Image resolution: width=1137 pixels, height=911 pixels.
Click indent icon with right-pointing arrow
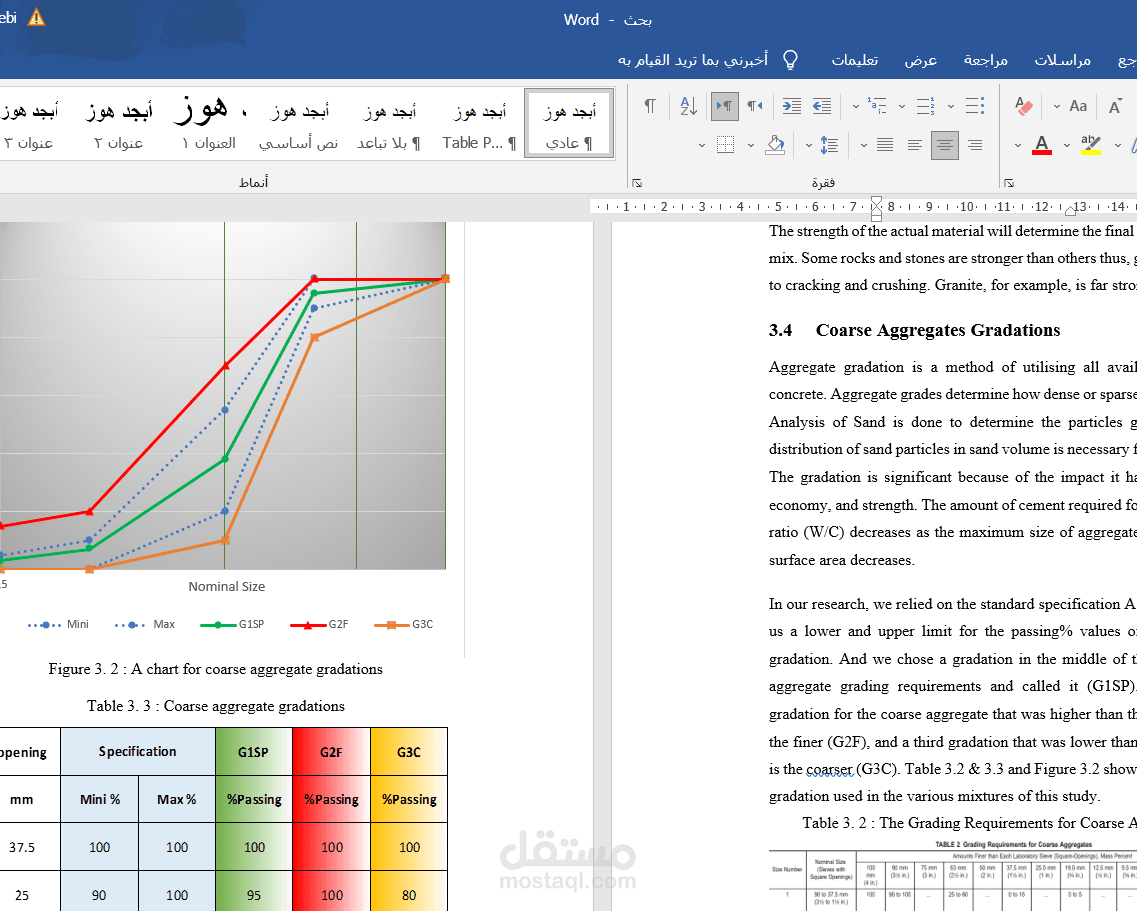[791, 107]
